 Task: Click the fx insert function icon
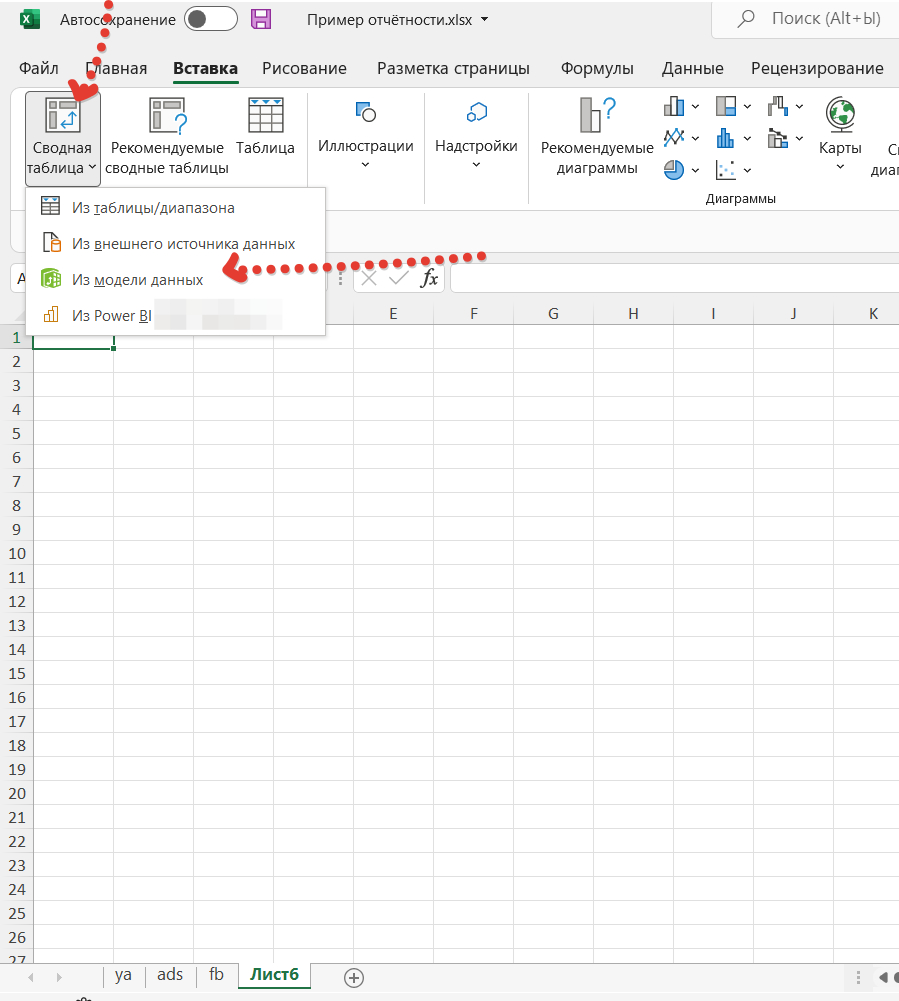pyautogui.click(x=429, y=279)
